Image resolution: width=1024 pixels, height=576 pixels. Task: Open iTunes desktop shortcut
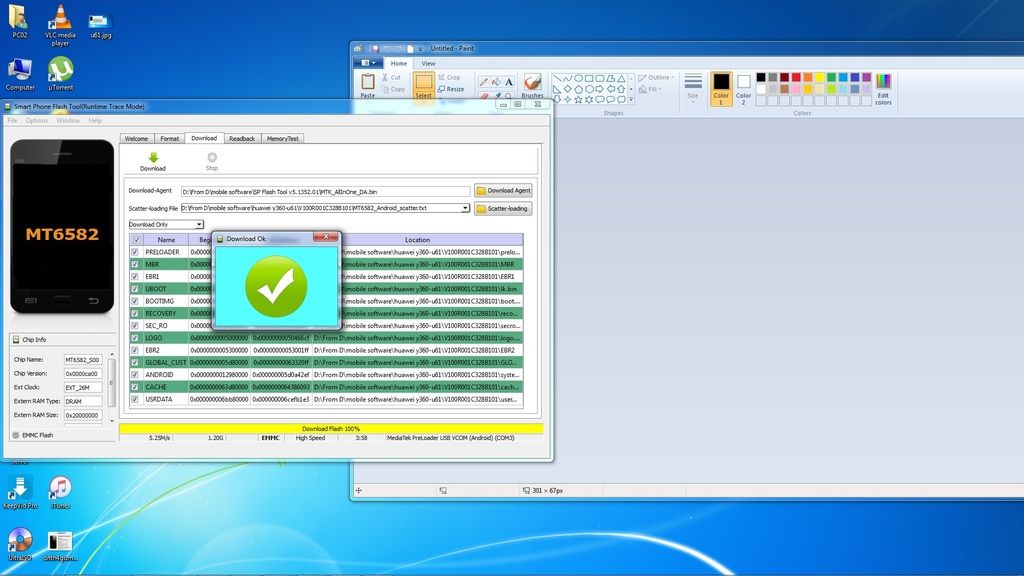point(60,490)
